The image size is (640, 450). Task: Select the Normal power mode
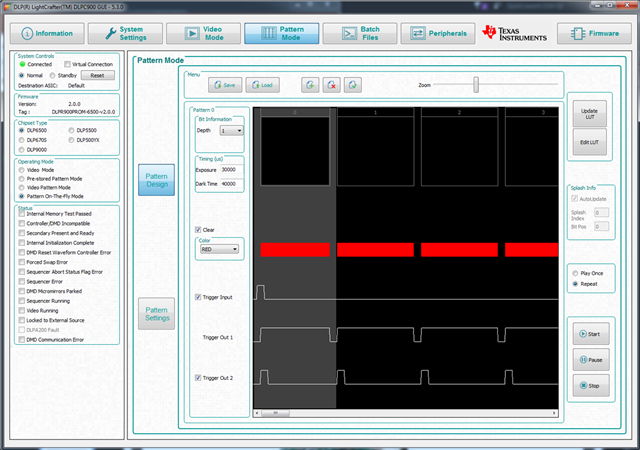coord(22,75)
